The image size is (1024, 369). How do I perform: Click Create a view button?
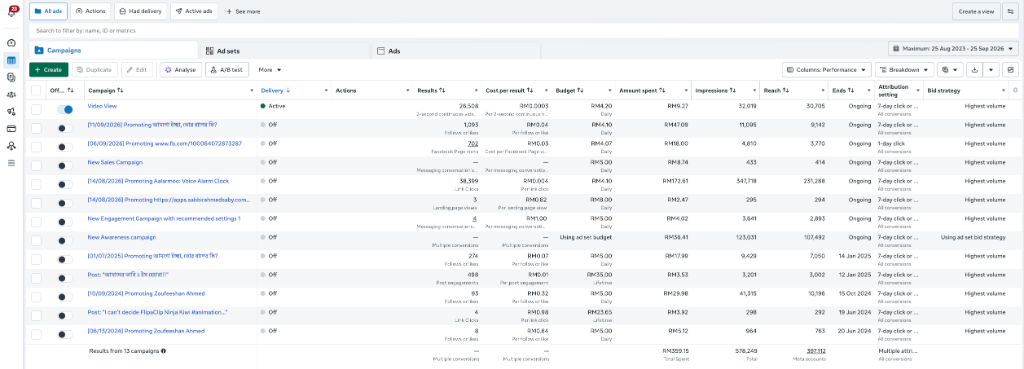(976, 12)
